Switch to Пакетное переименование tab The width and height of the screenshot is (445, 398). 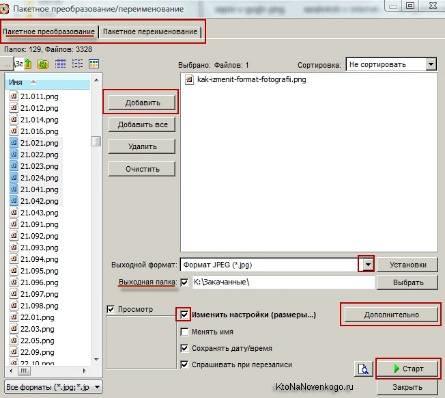[150, 32]
